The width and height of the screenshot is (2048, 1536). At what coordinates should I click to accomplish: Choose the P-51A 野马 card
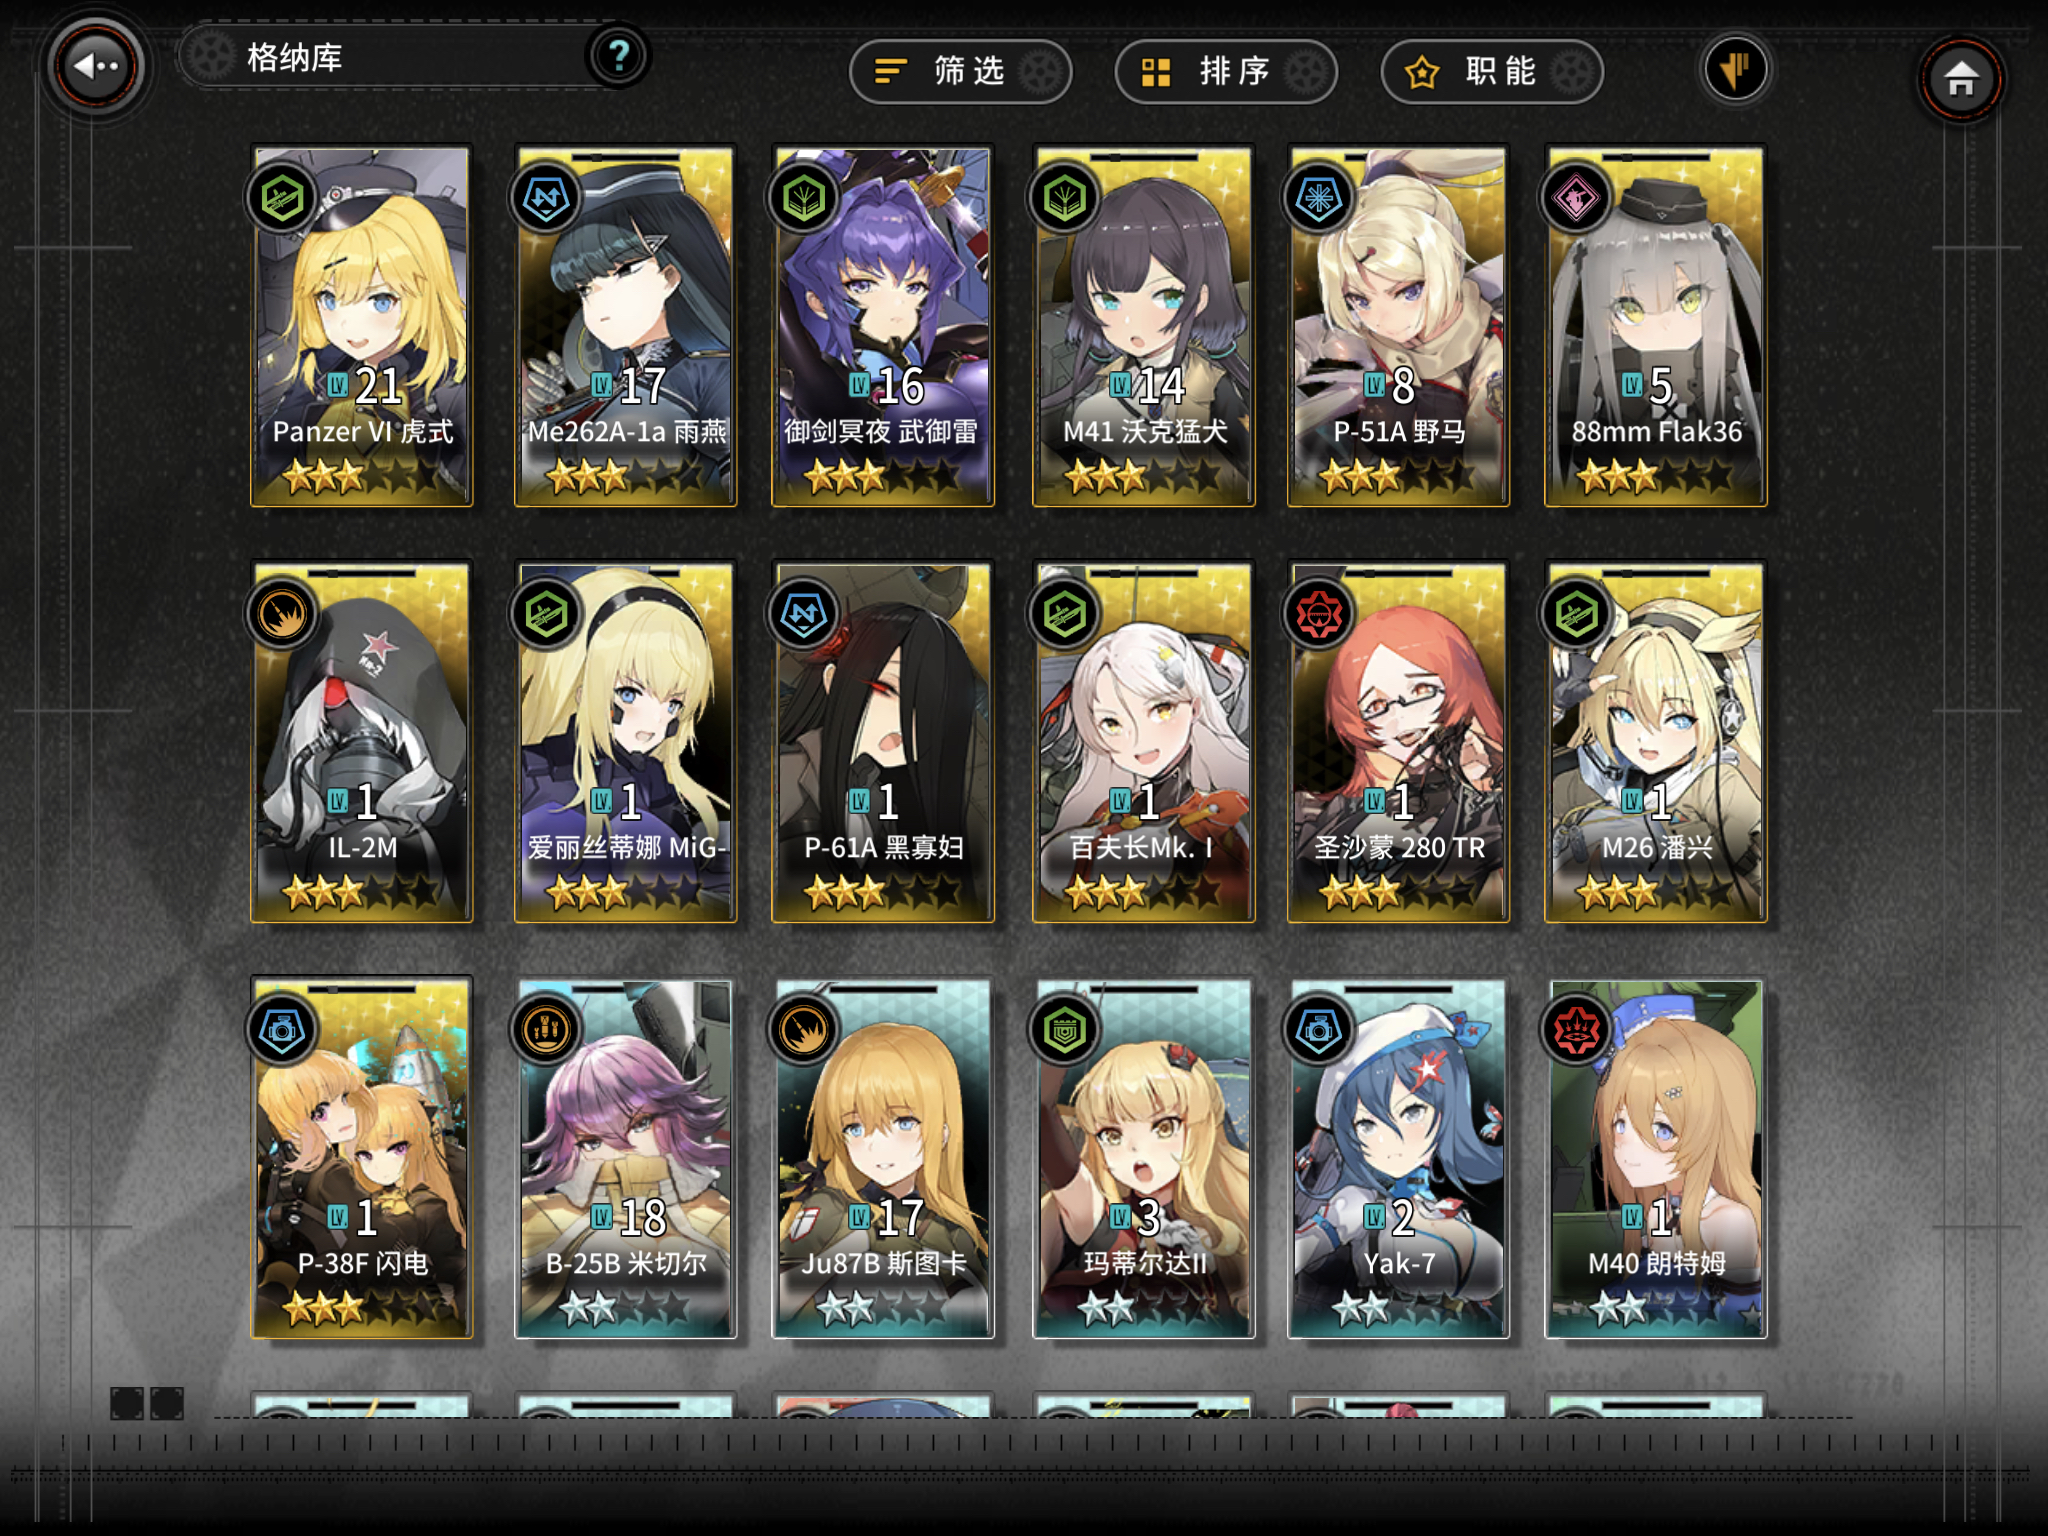1399,326
